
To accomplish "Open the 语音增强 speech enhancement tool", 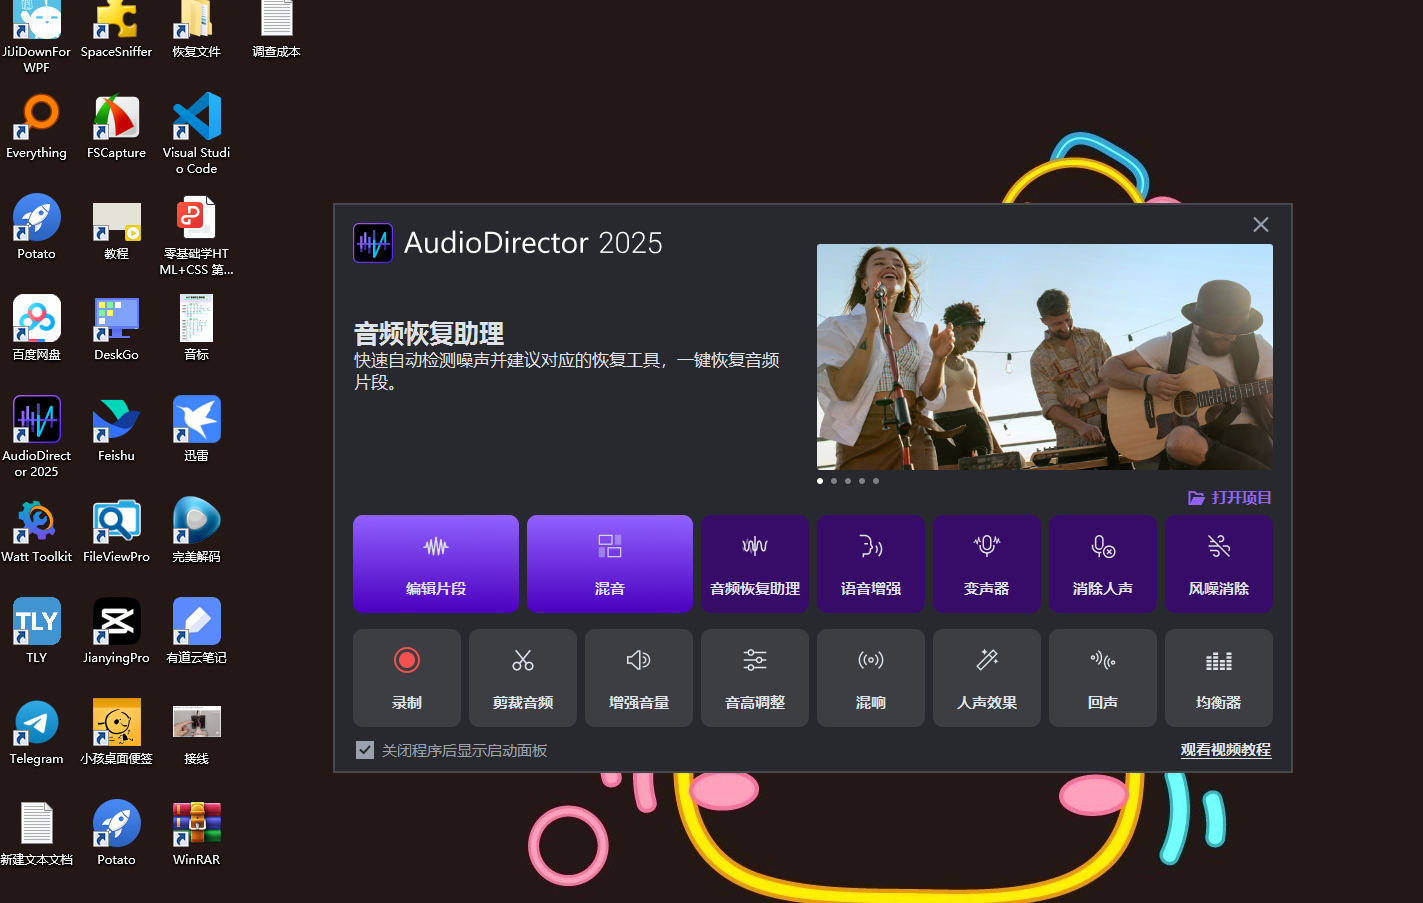I will click(871, 564).
